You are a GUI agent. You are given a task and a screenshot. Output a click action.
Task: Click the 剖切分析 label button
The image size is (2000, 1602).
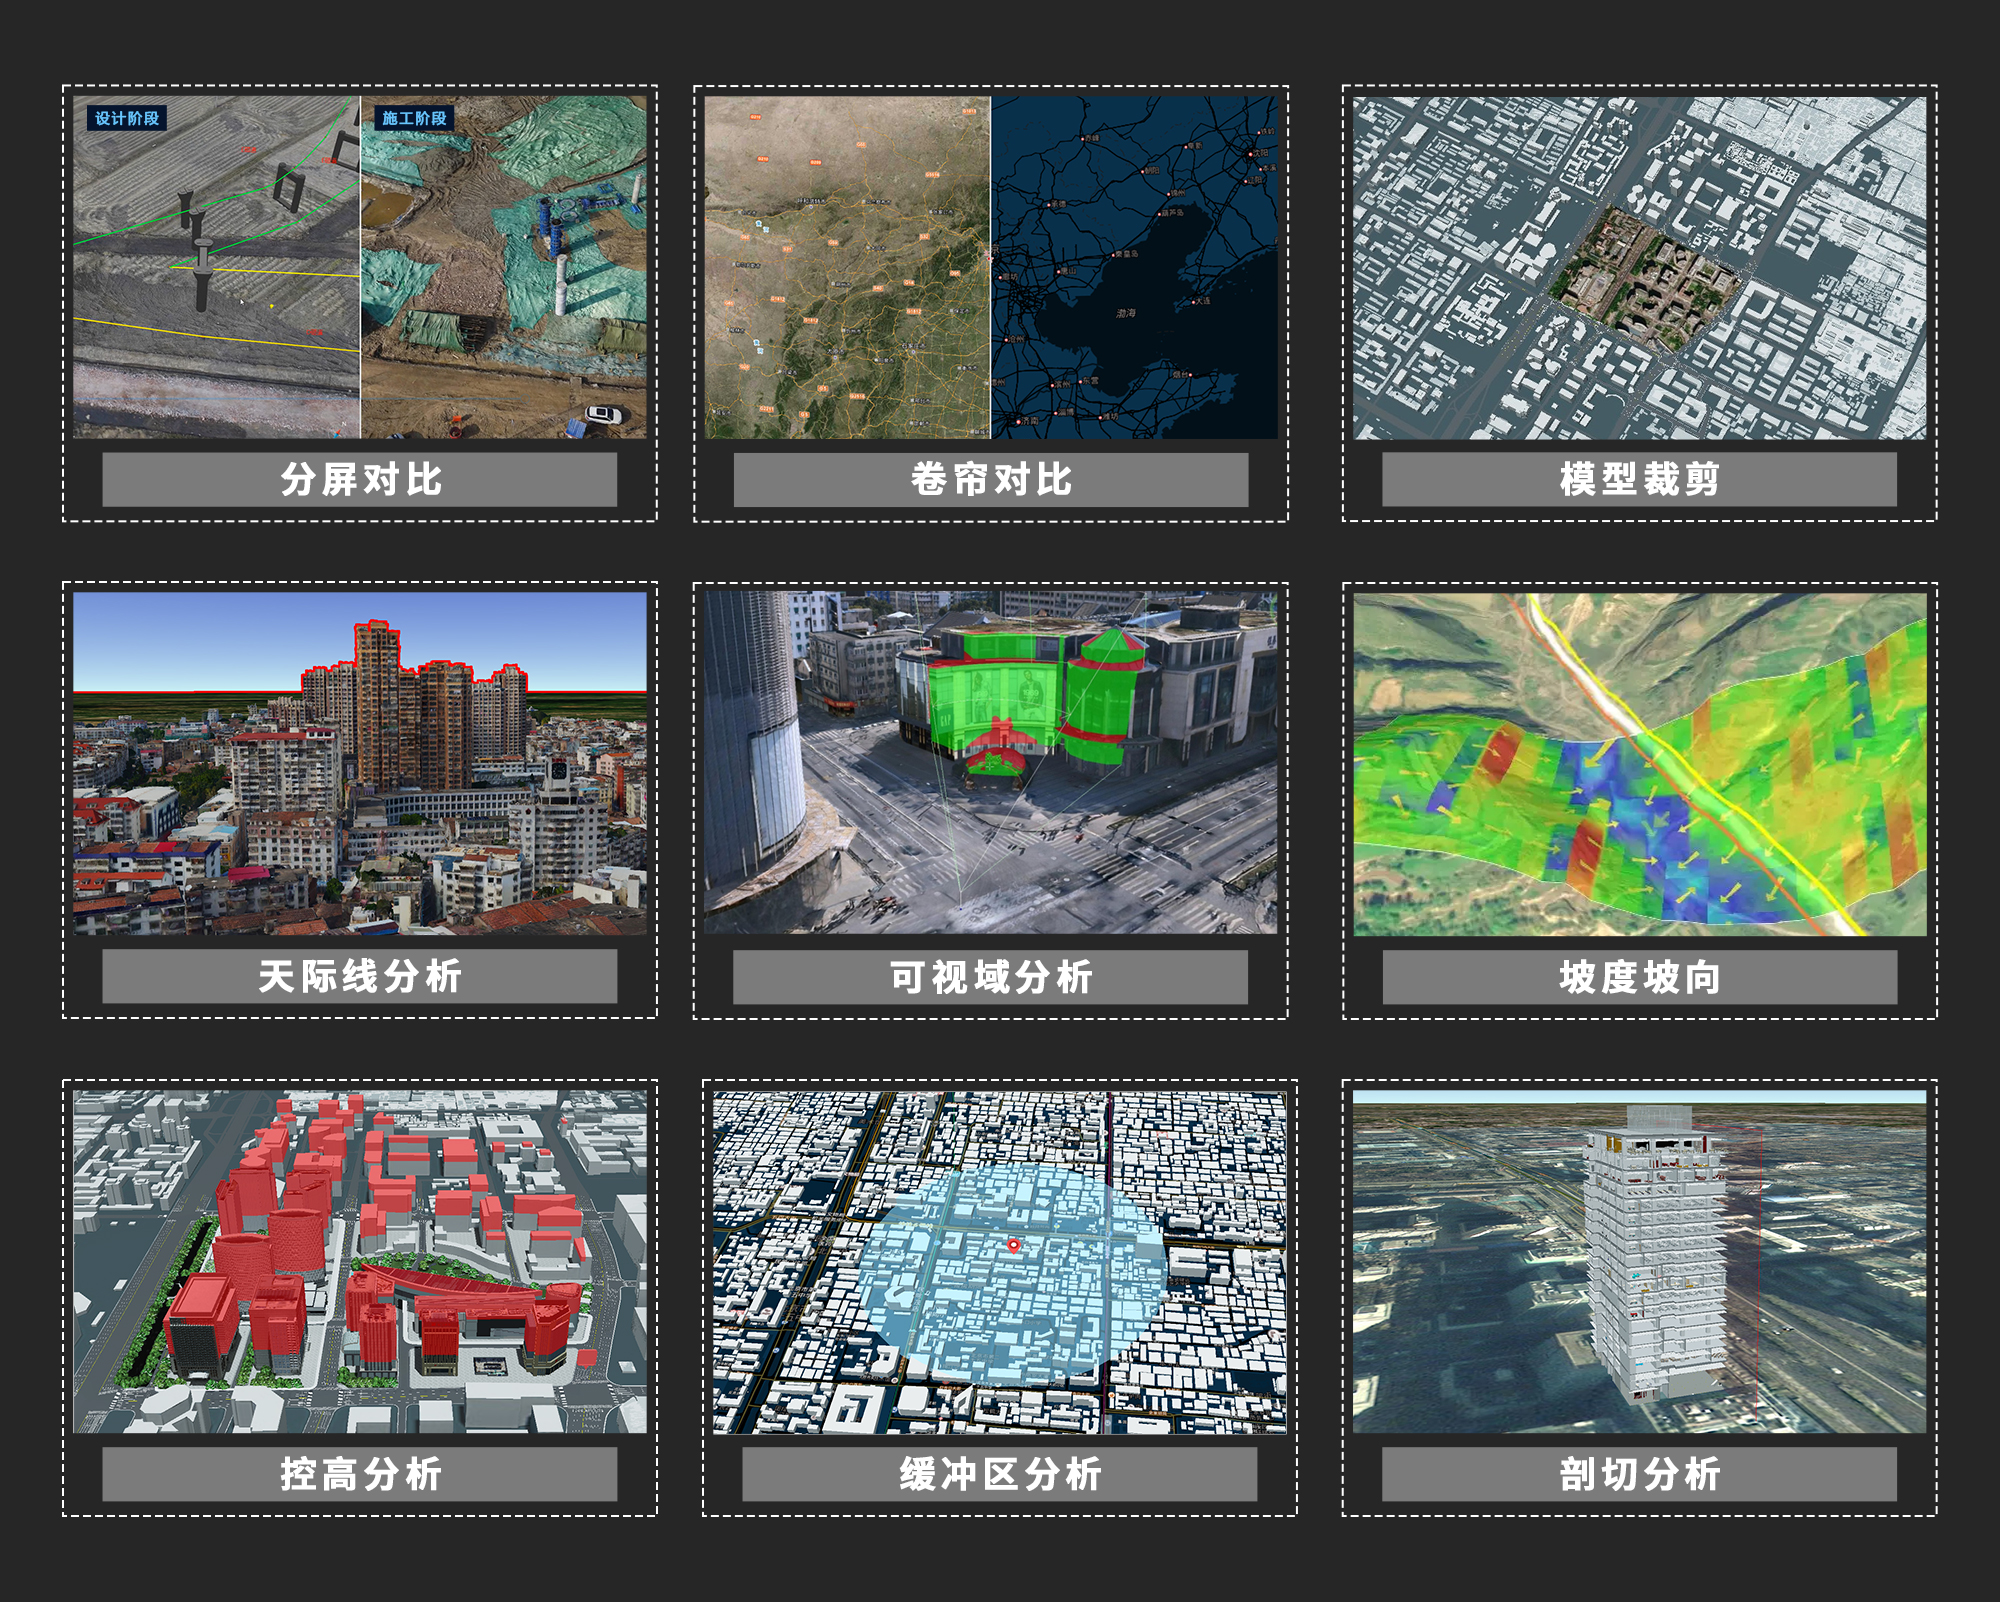pos(1639,1474)
